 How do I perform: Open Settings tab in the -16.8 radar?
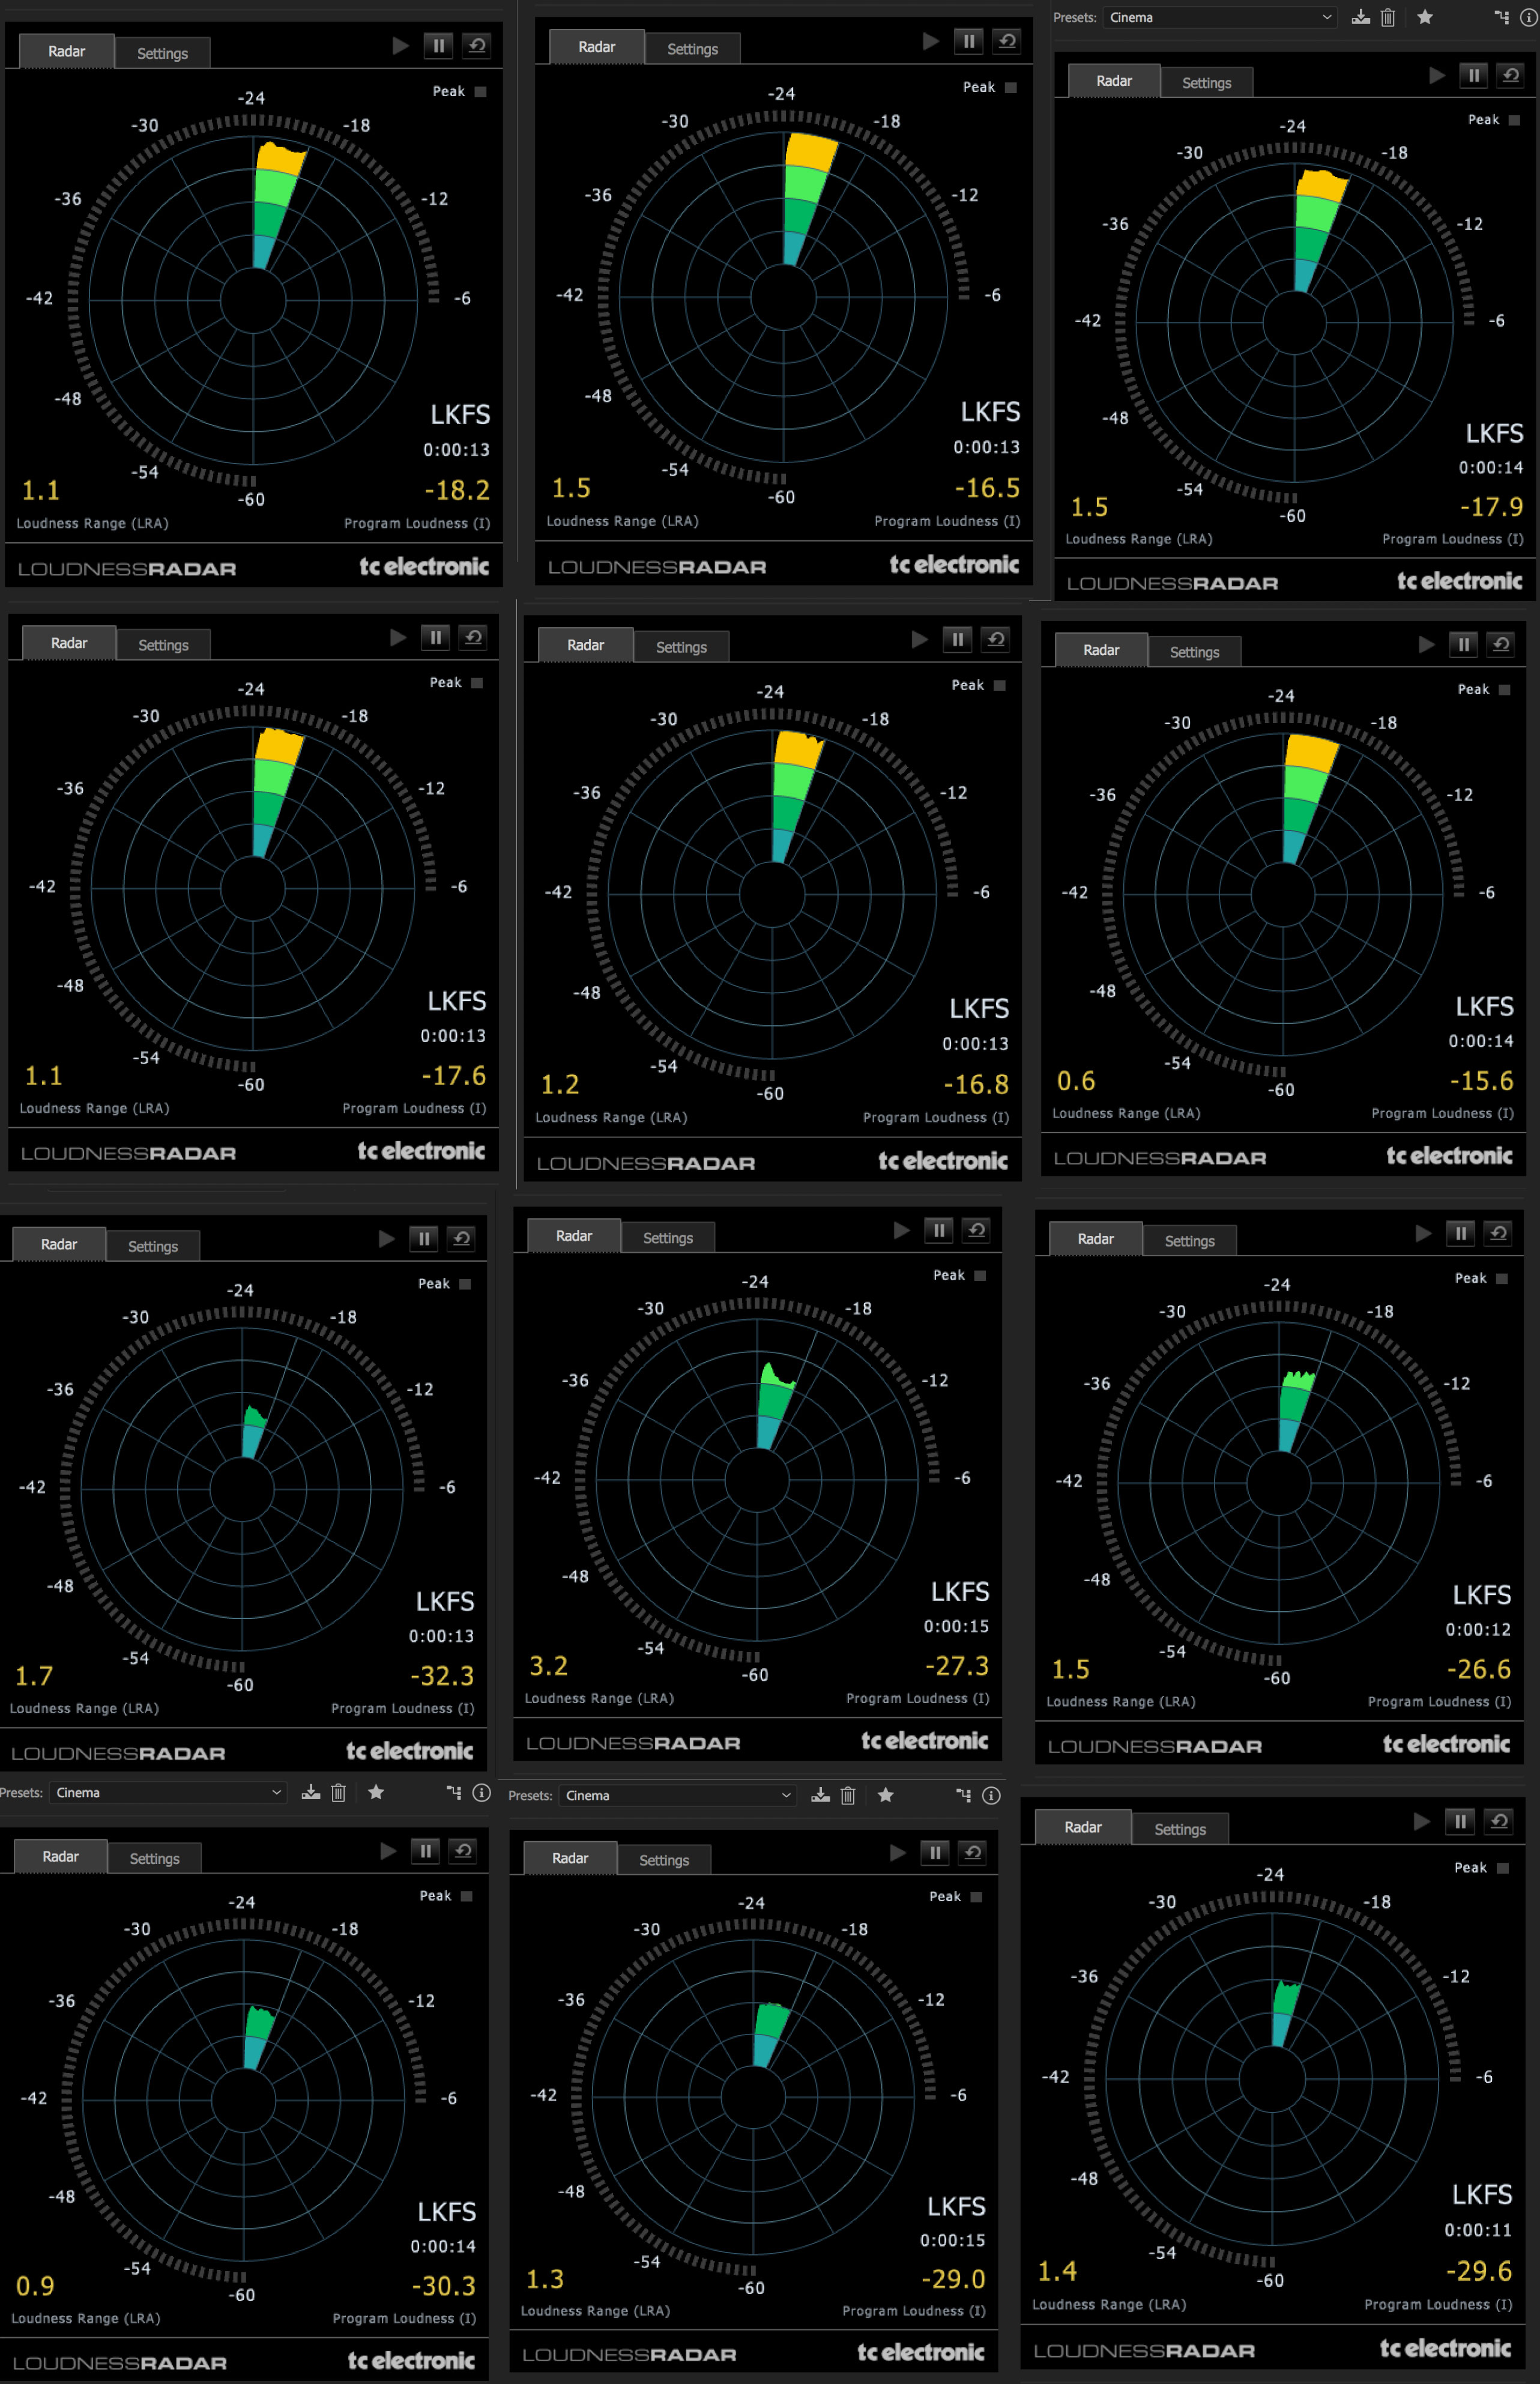point(681,647)
